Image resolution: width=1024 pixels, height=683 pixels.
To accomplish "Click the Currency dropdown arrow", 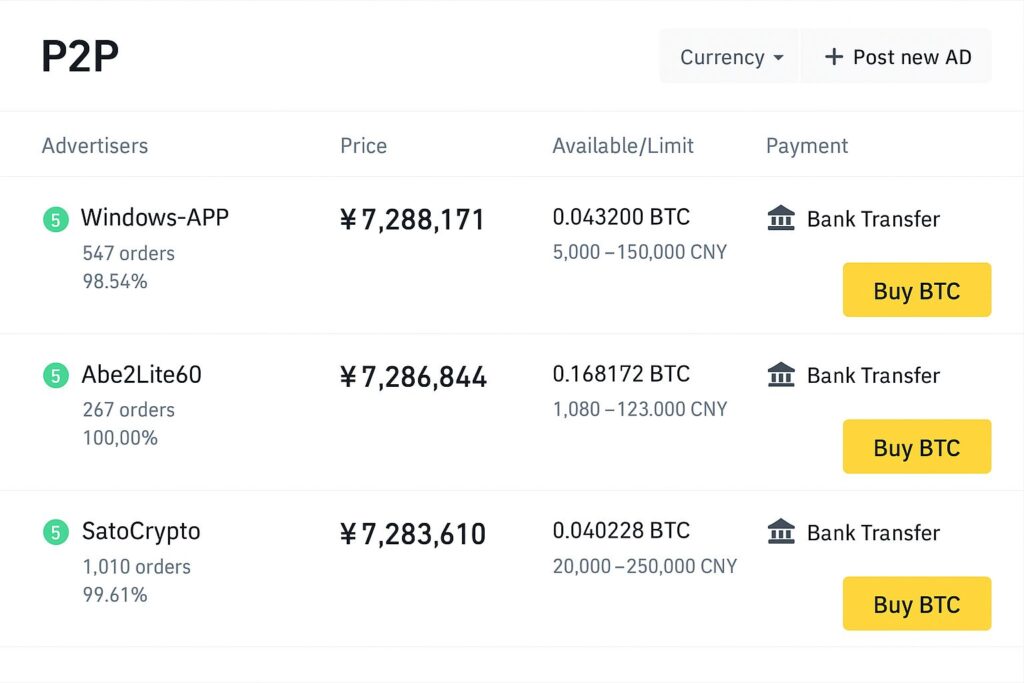I will pos(778,57).
